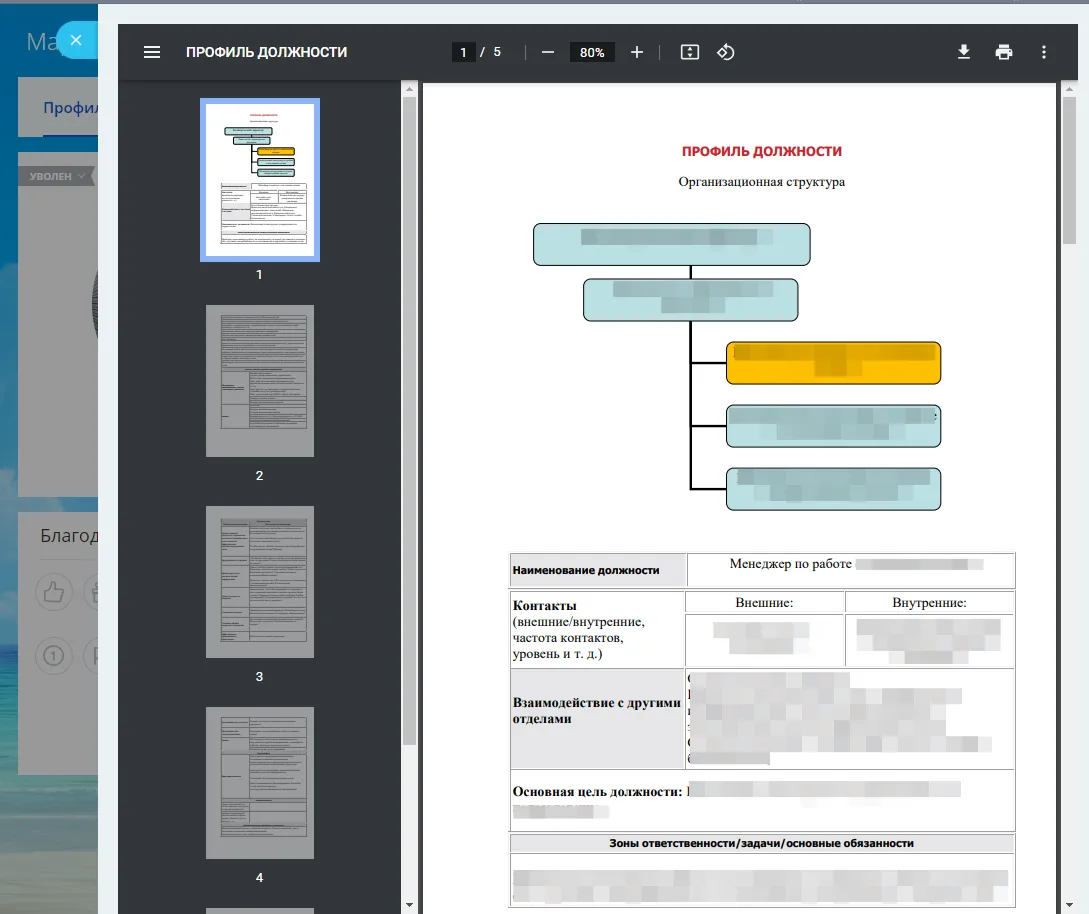Screen dimensions: 1089x914
Task: Click the page number input field
Action: (x=463, y=52)
